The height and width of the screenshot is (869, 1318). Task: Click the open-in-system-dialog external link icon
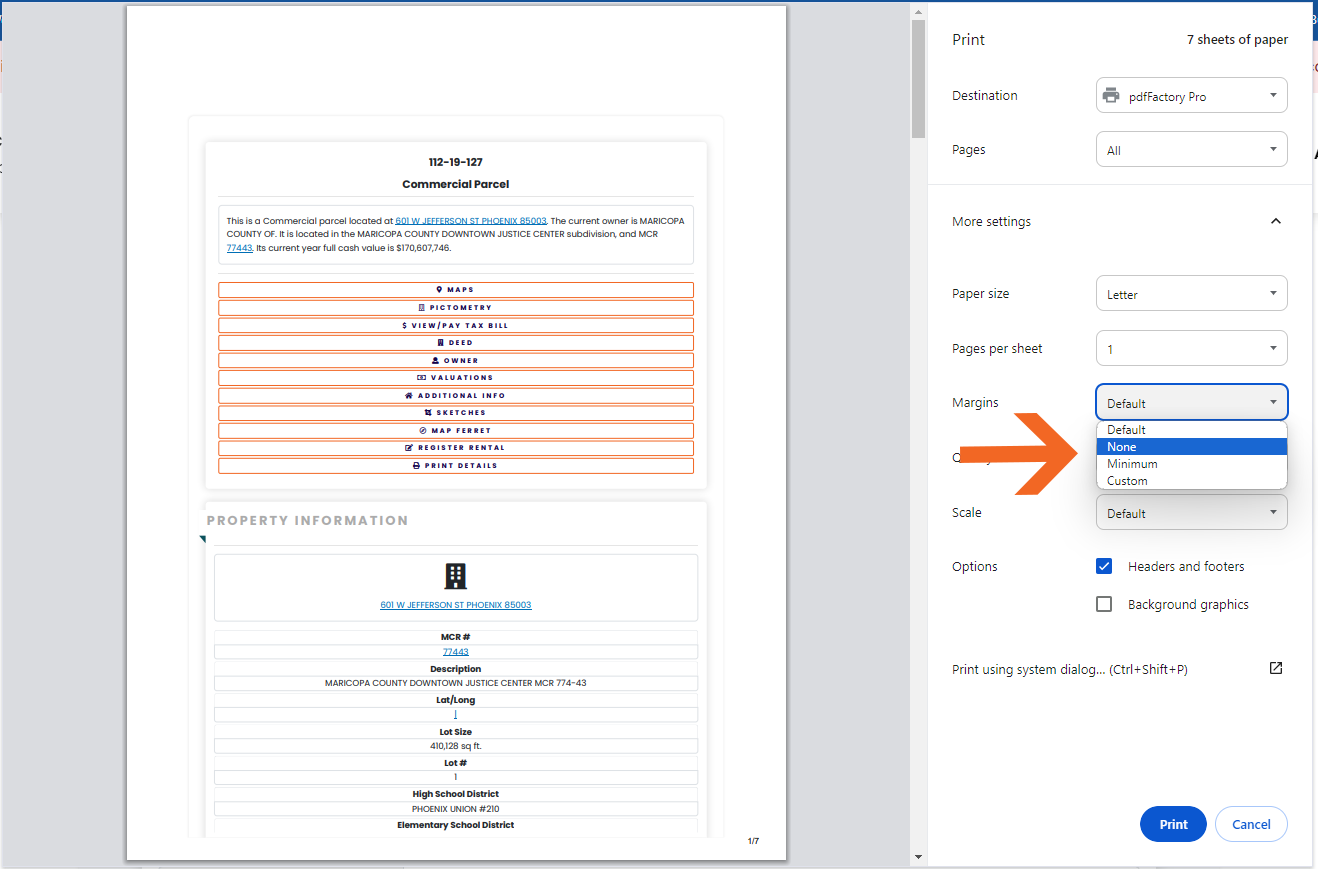(x=1276, y=668)
